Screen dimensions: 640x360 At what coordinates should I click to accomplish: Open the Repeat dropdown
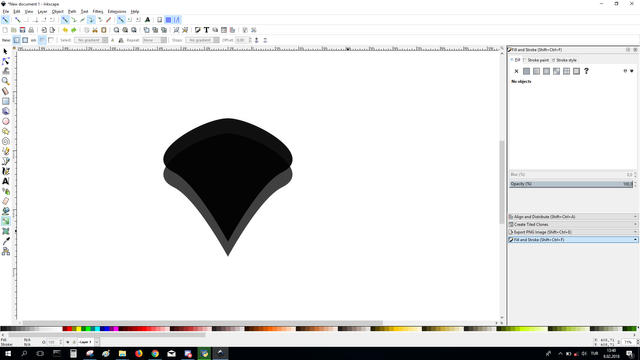(154, 40)
